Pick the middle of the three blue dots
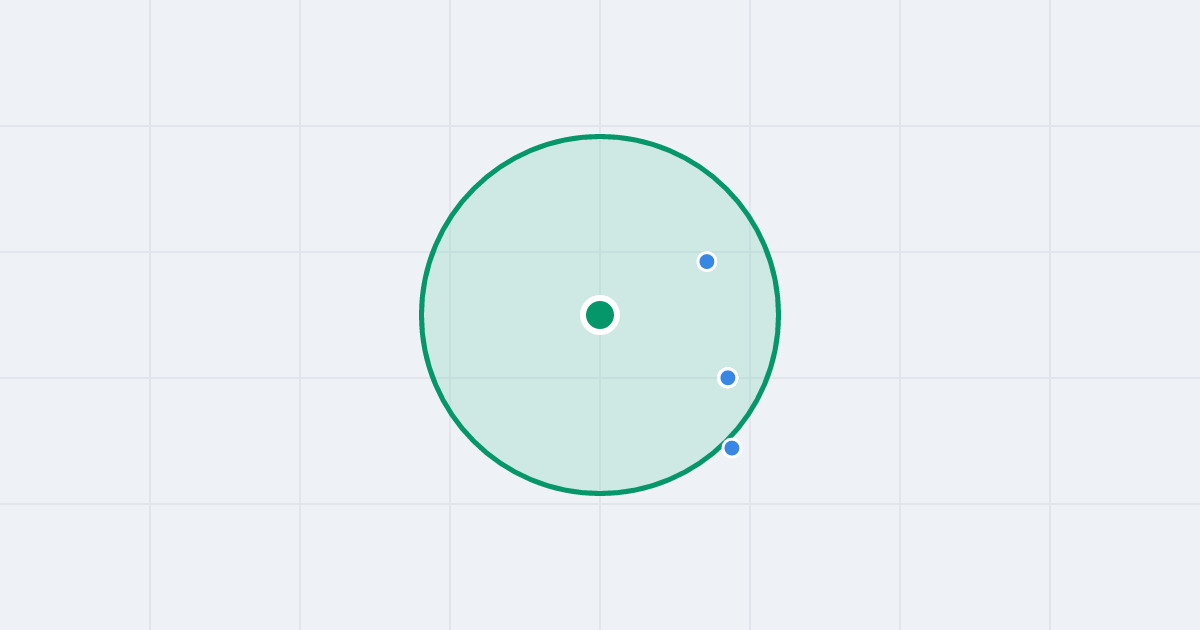This screenshot has width=1200, height=630. (728, 377)
